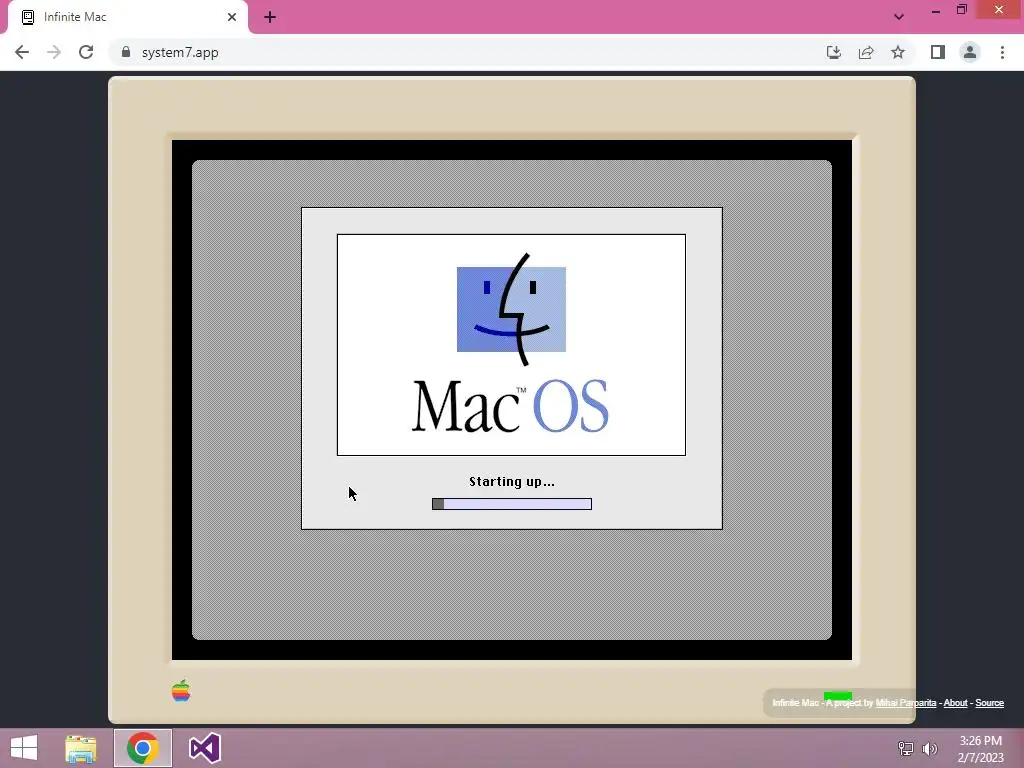Click the install app icon in address bar
Viewport: 1024px width, 768px height.
point(833,52)
